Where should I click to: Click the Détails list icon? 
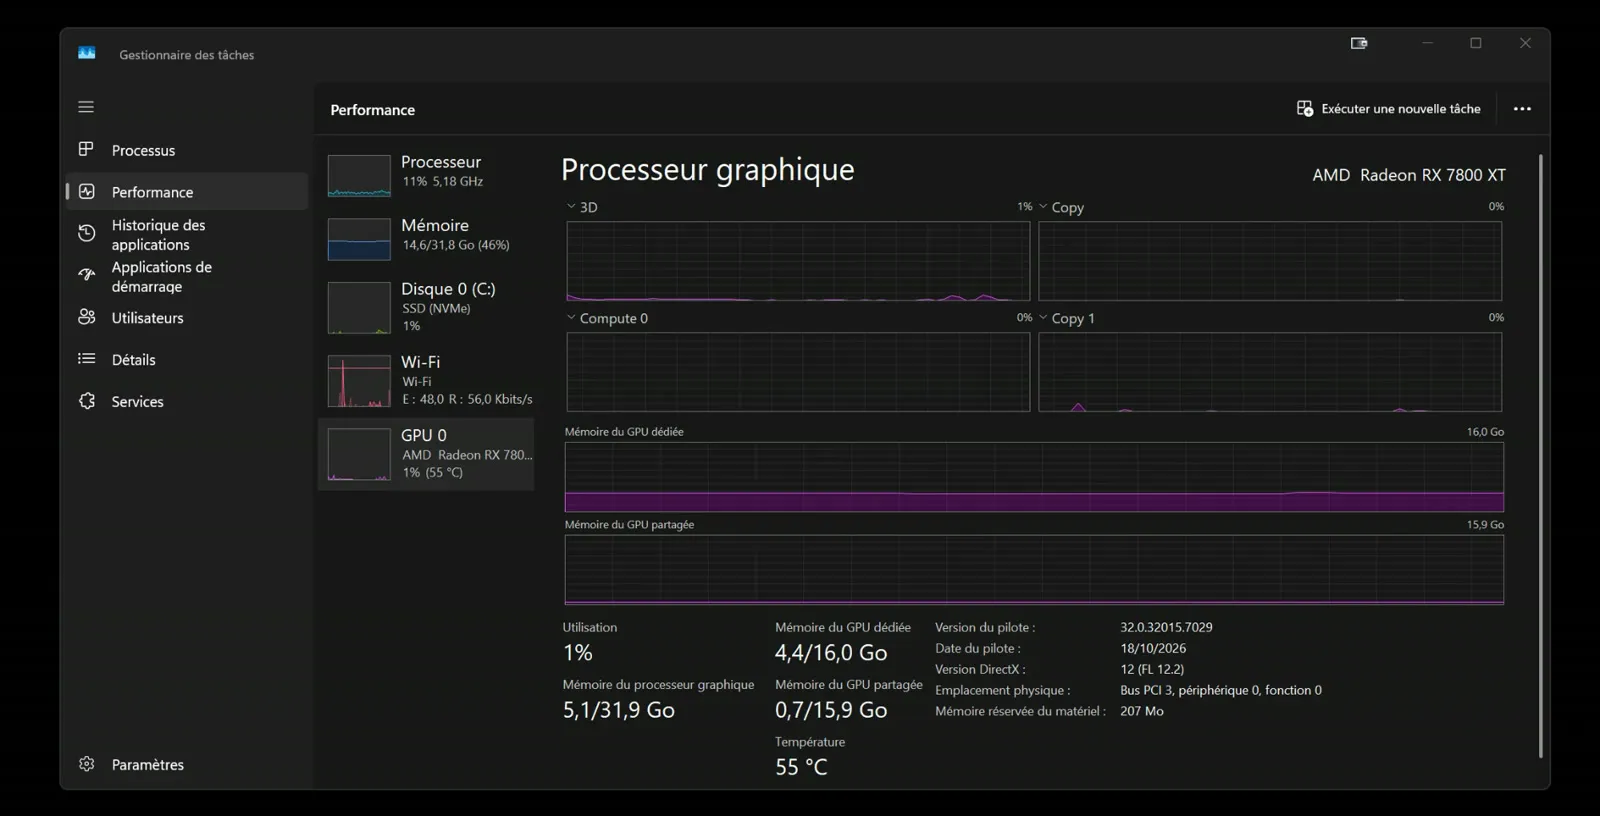[87, 359]
